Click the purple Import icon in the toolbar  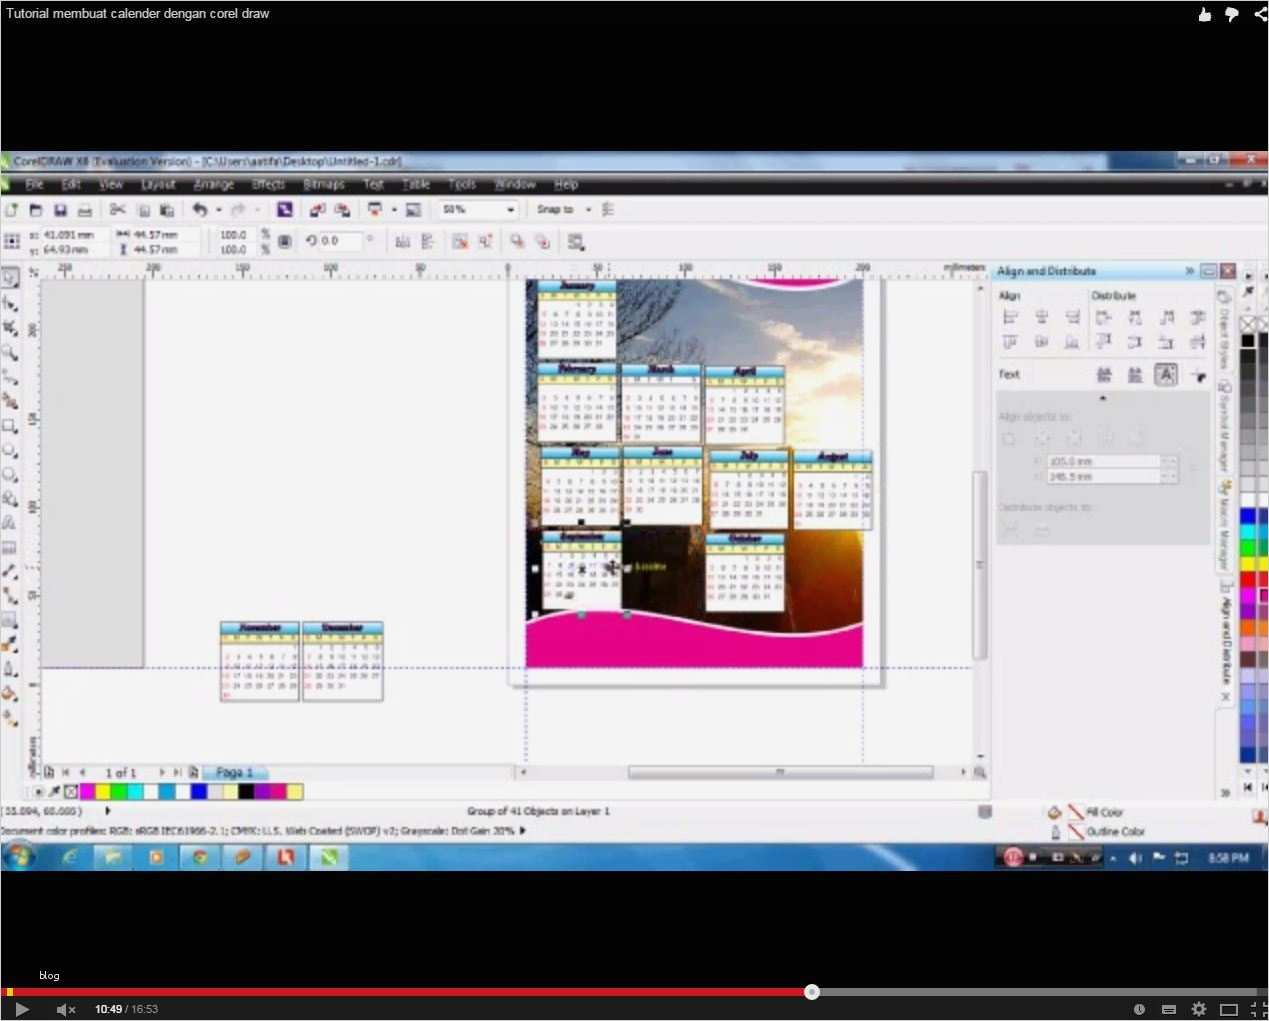(x=285, y=210)
